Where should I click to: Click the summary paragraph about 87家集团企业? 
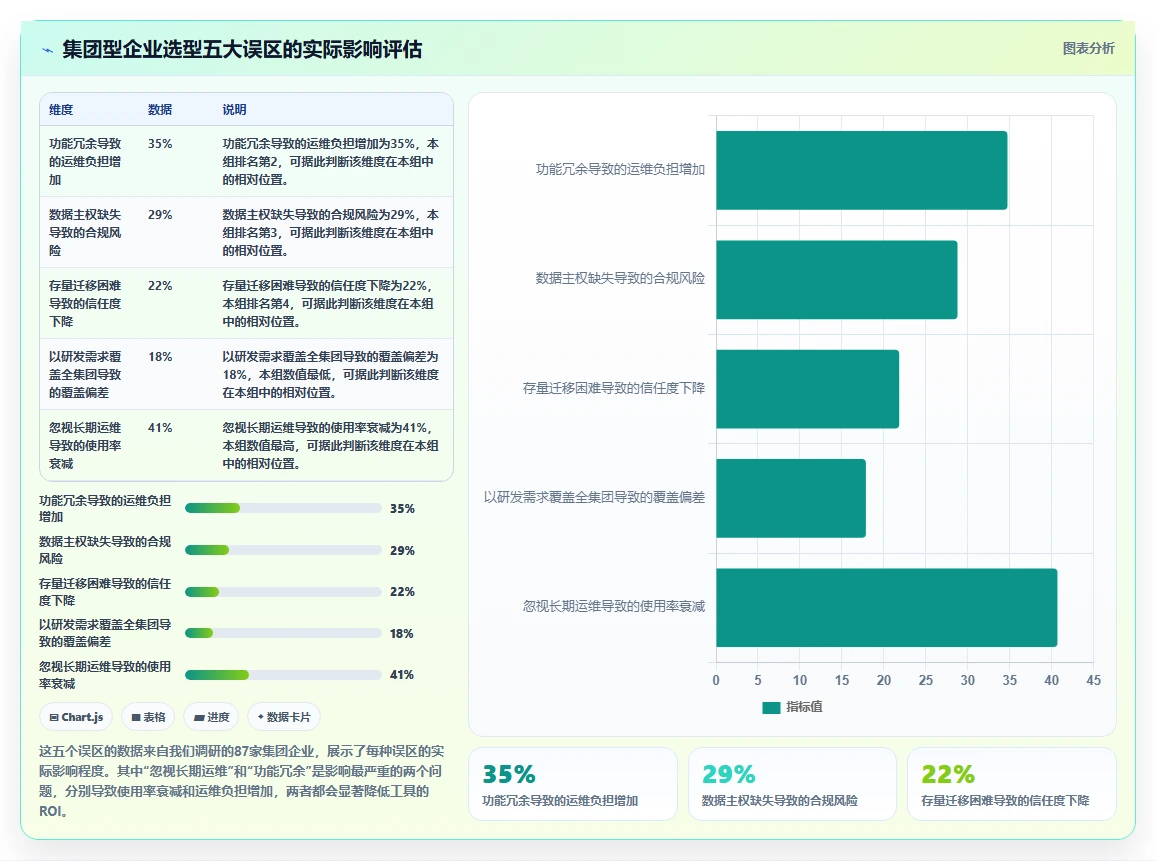point(242,781)
